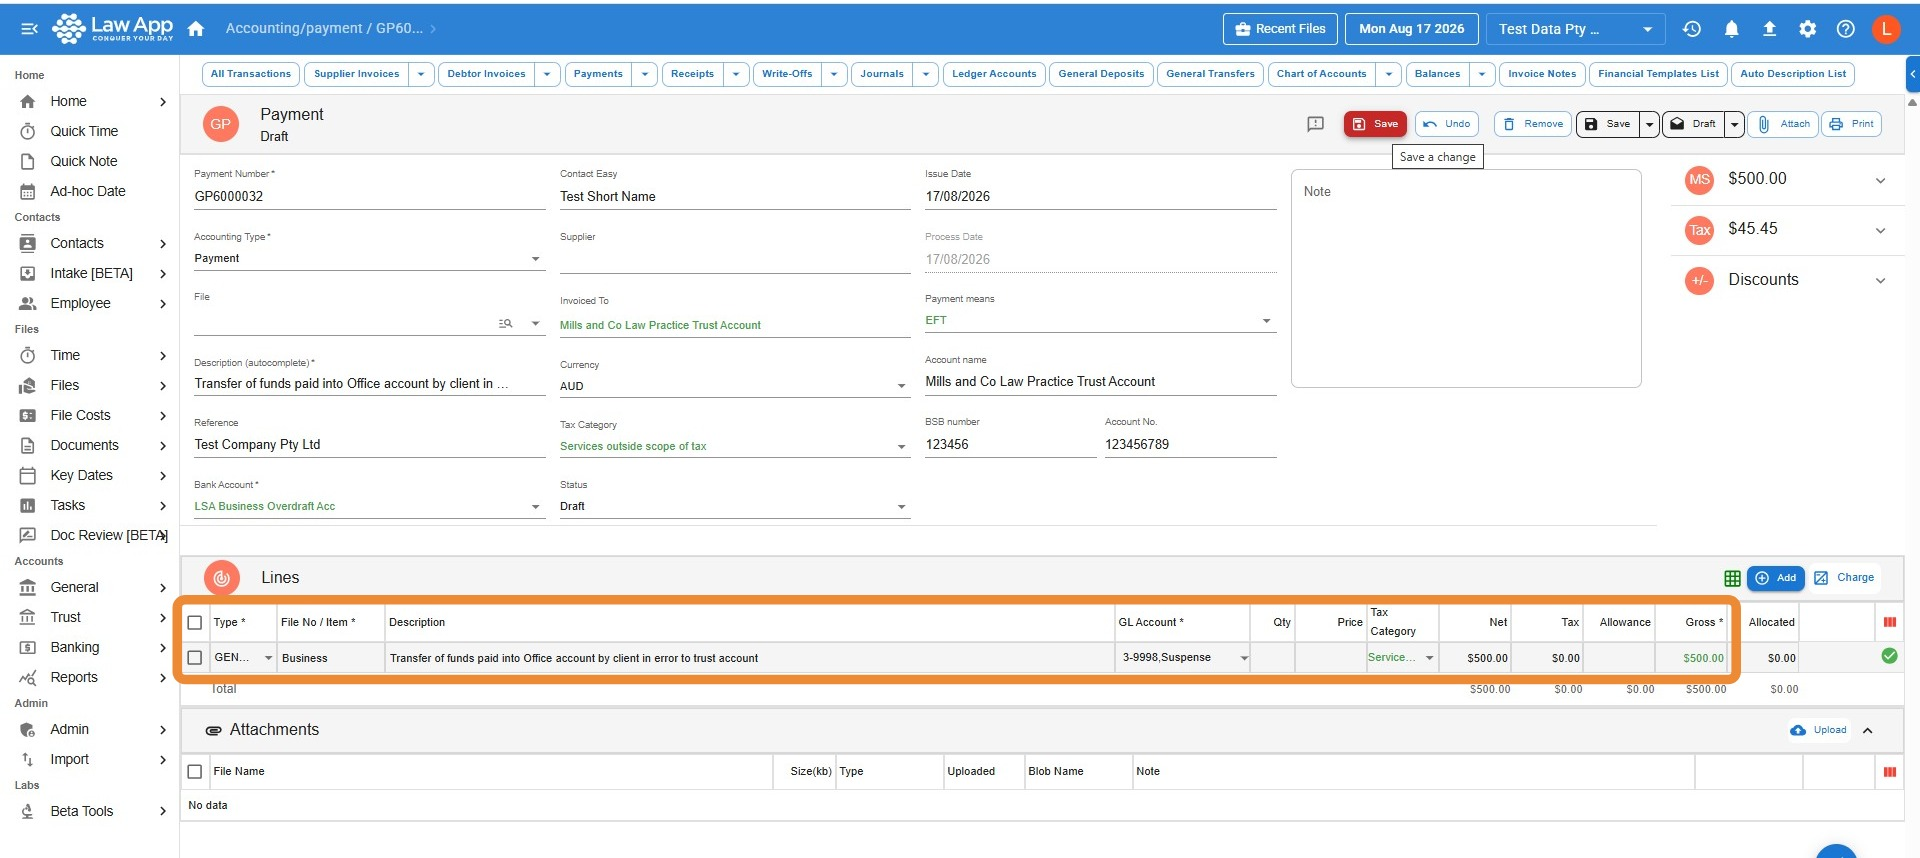
Task: Click the Recent Files button
Action: [1280, 29]
